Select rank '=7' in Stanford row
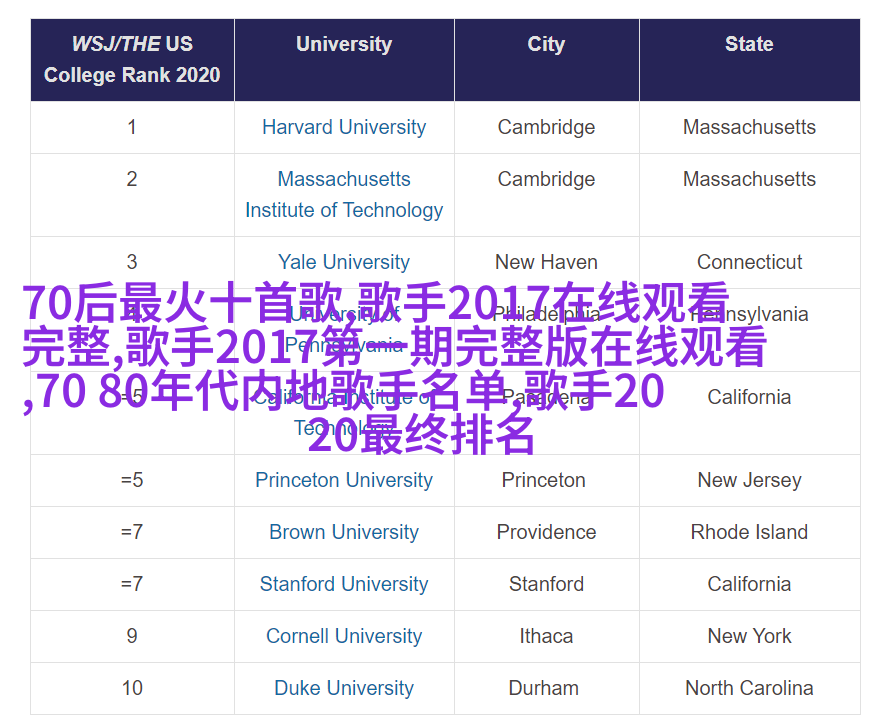The image size is (878, 726). [132, 584]
